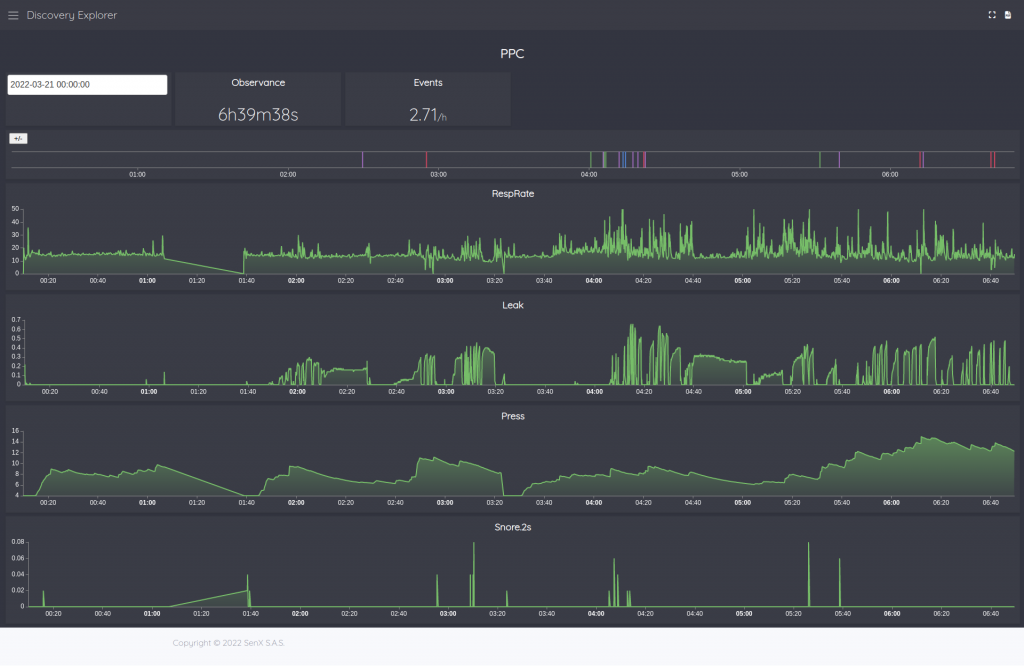Open the hamburger menu beside Discovery Explorer
1024x666 pixels.
pos(13,15)
